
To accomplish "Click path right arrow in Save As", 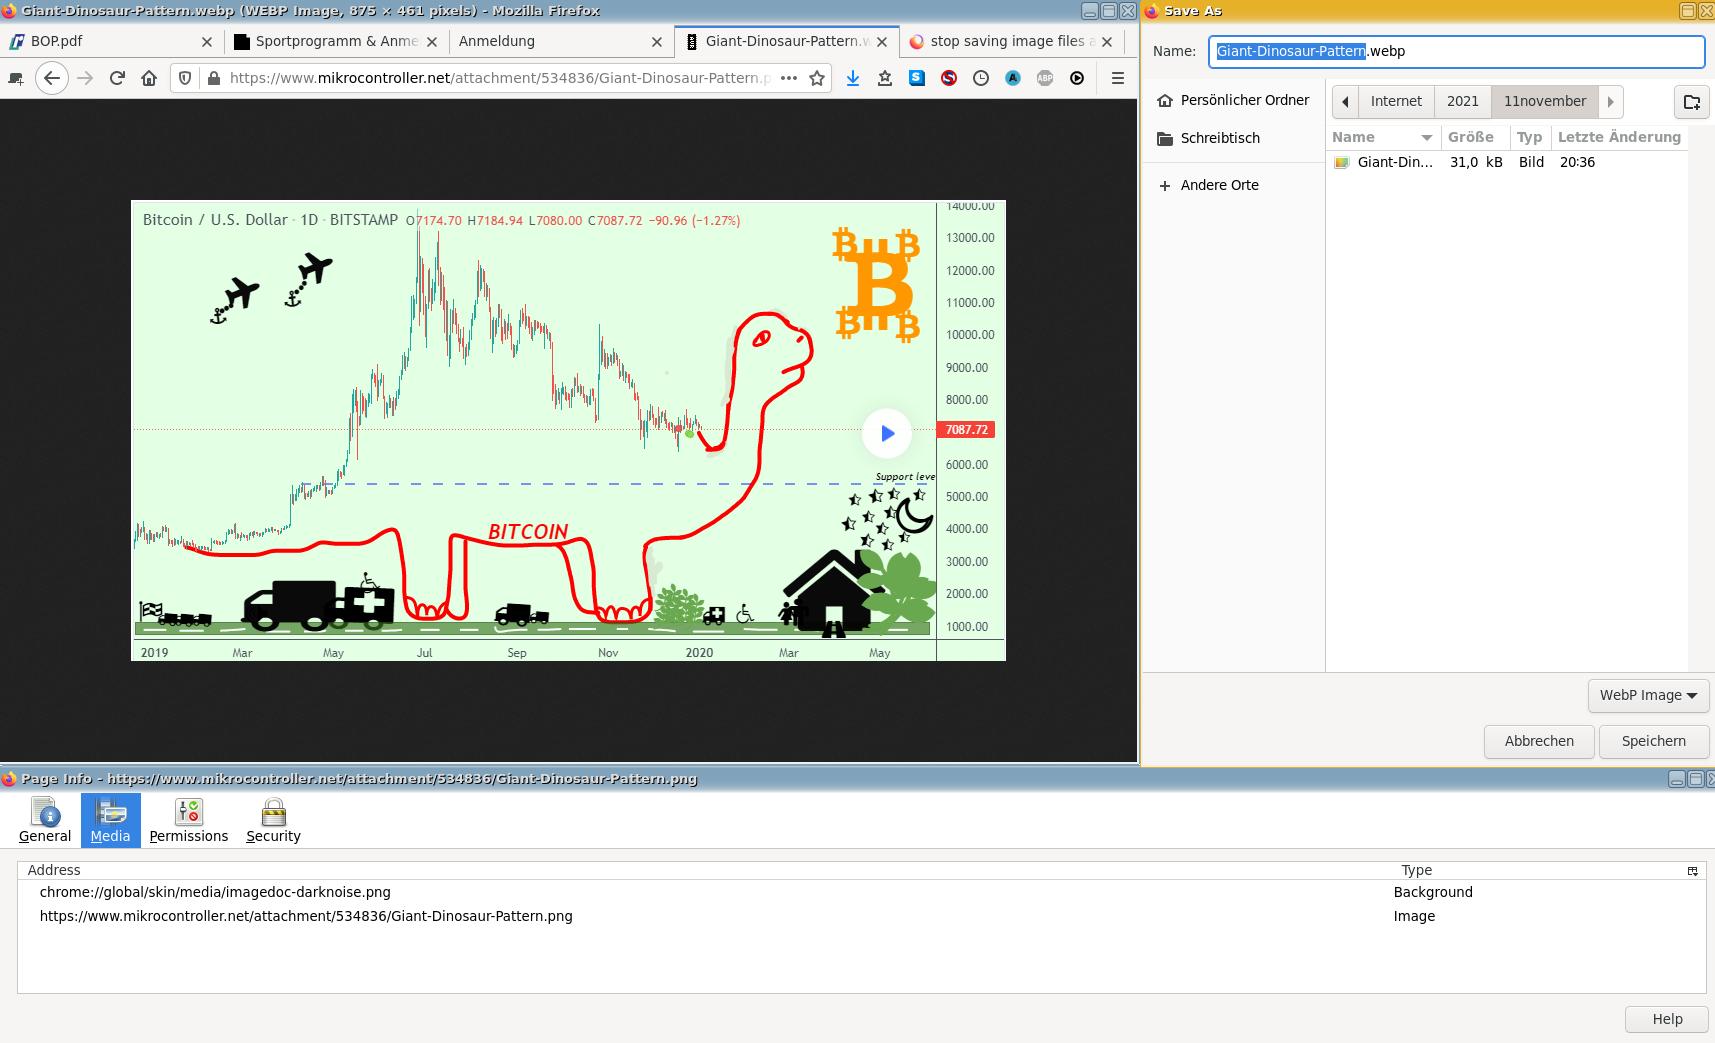I will tap(1610, 101).
